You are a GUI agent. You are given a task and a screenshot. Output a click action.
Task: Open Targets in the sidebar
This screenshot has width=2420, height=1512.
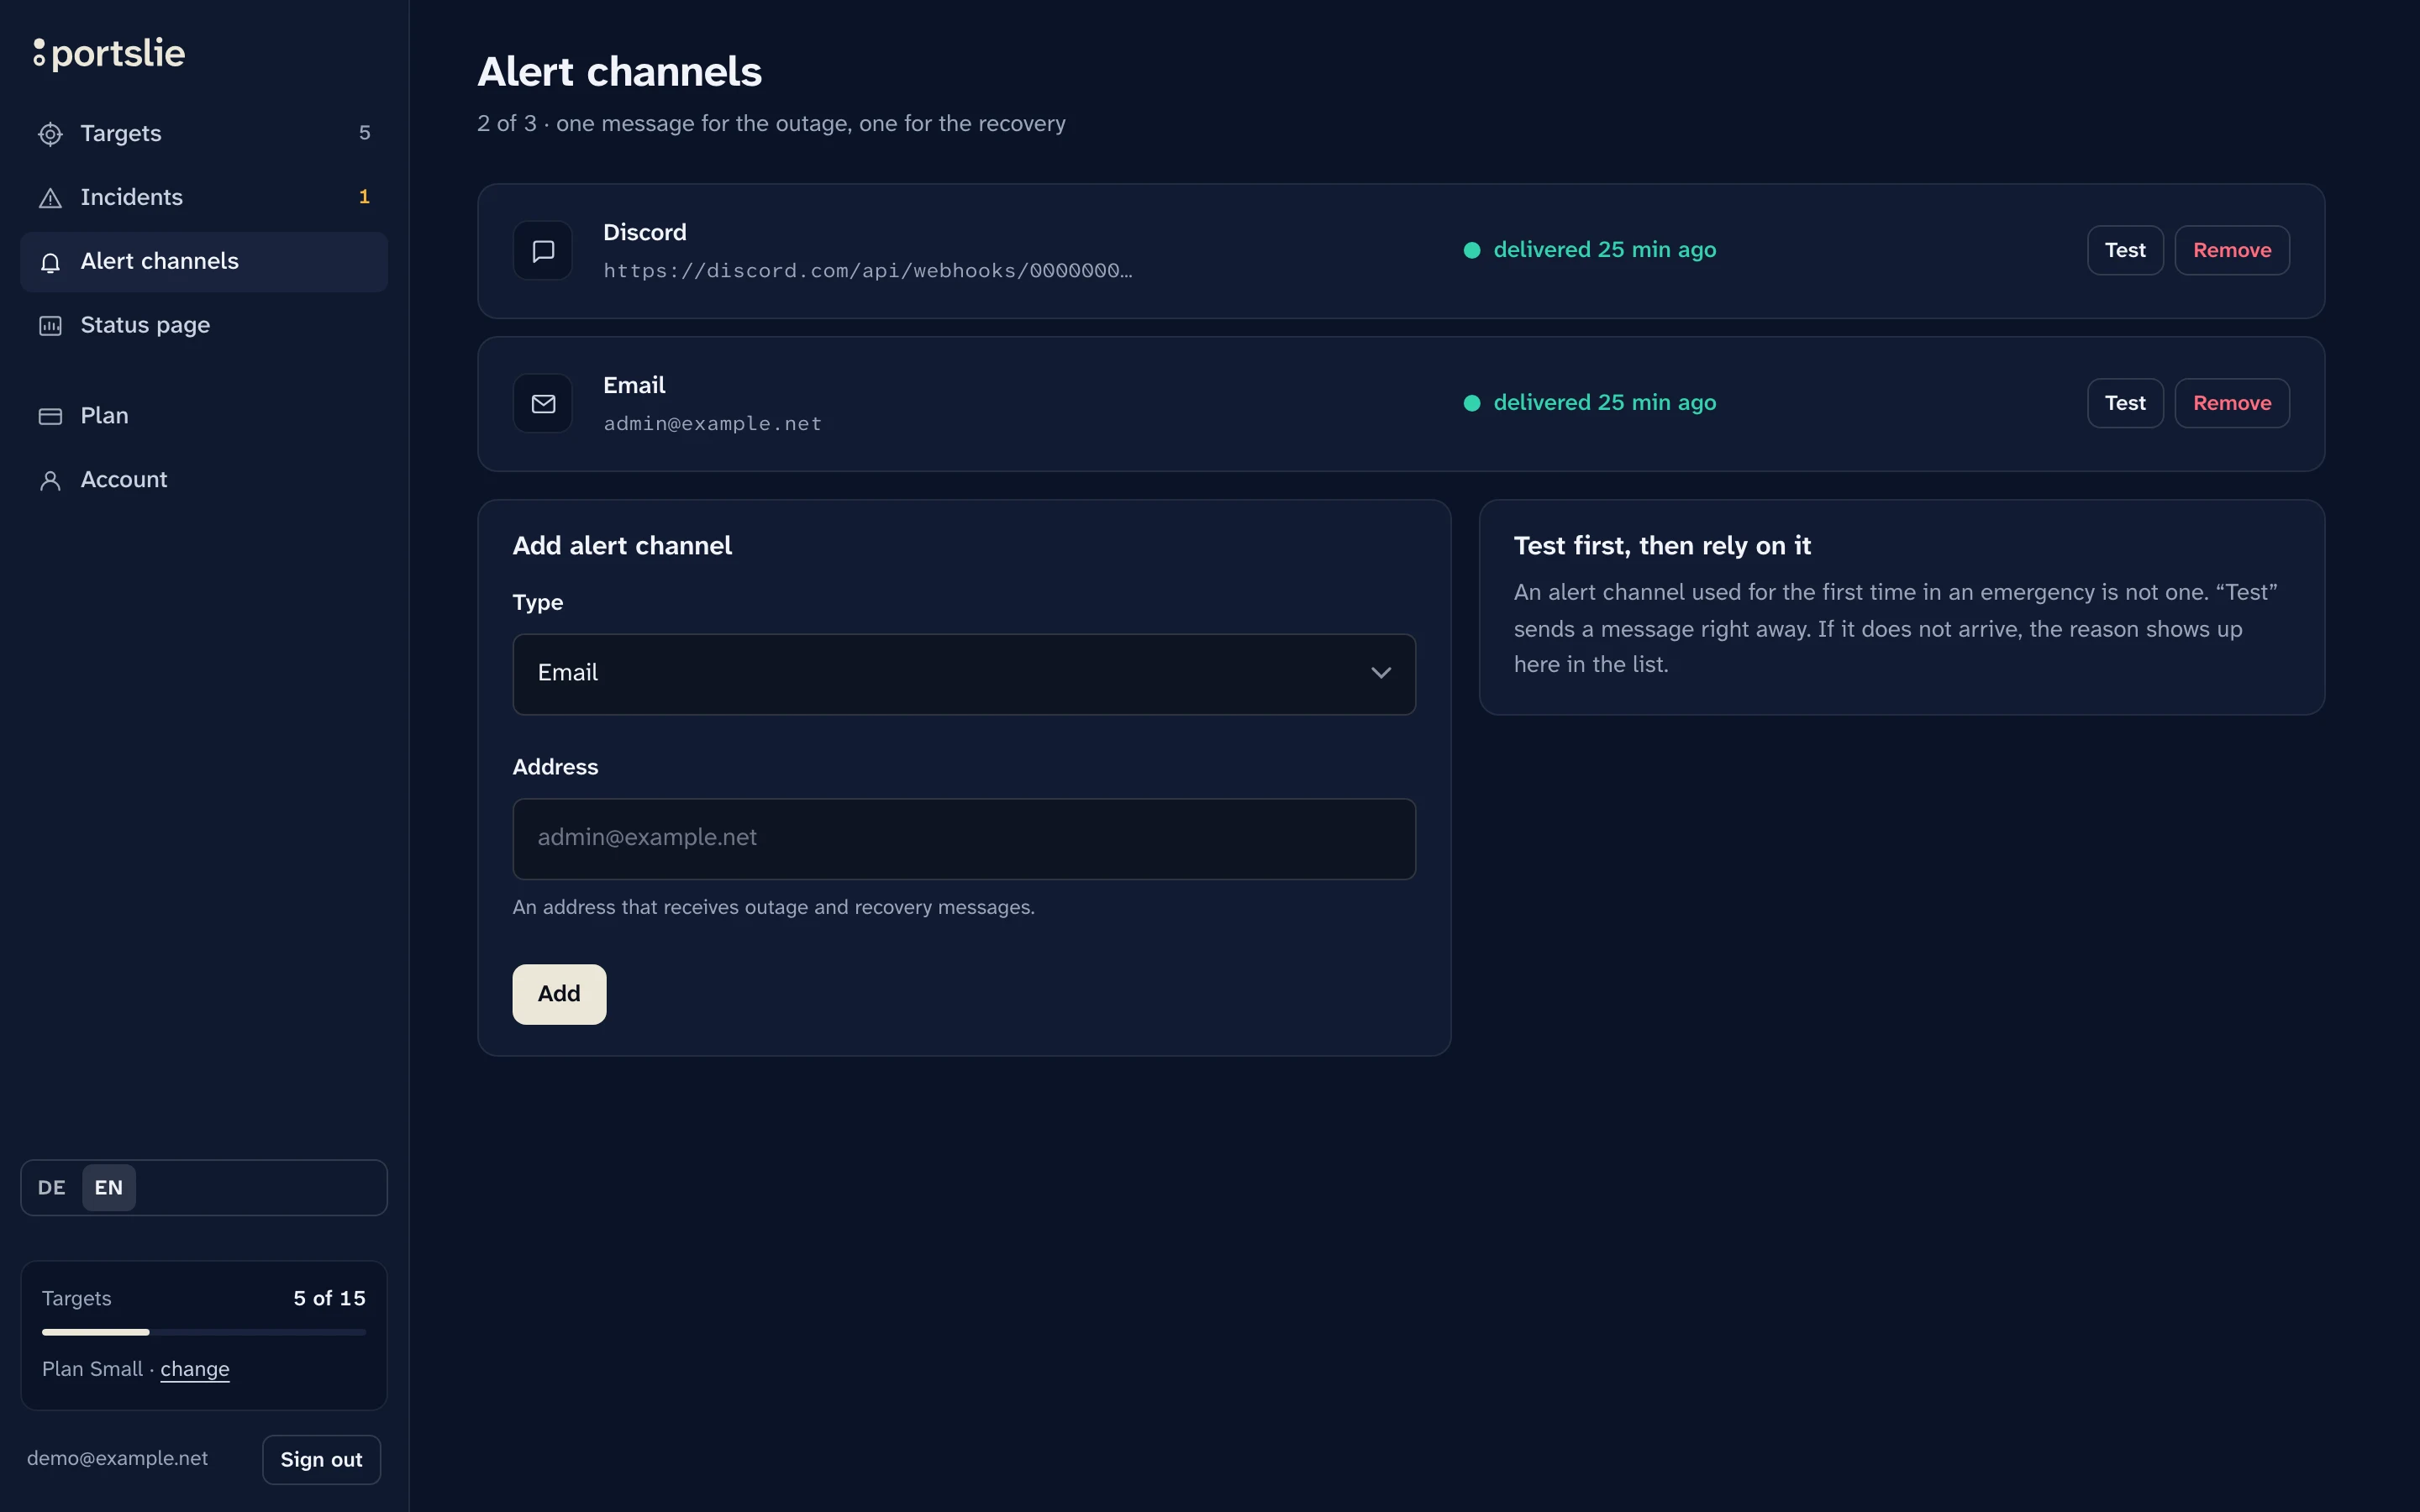(x=204, y=134)
